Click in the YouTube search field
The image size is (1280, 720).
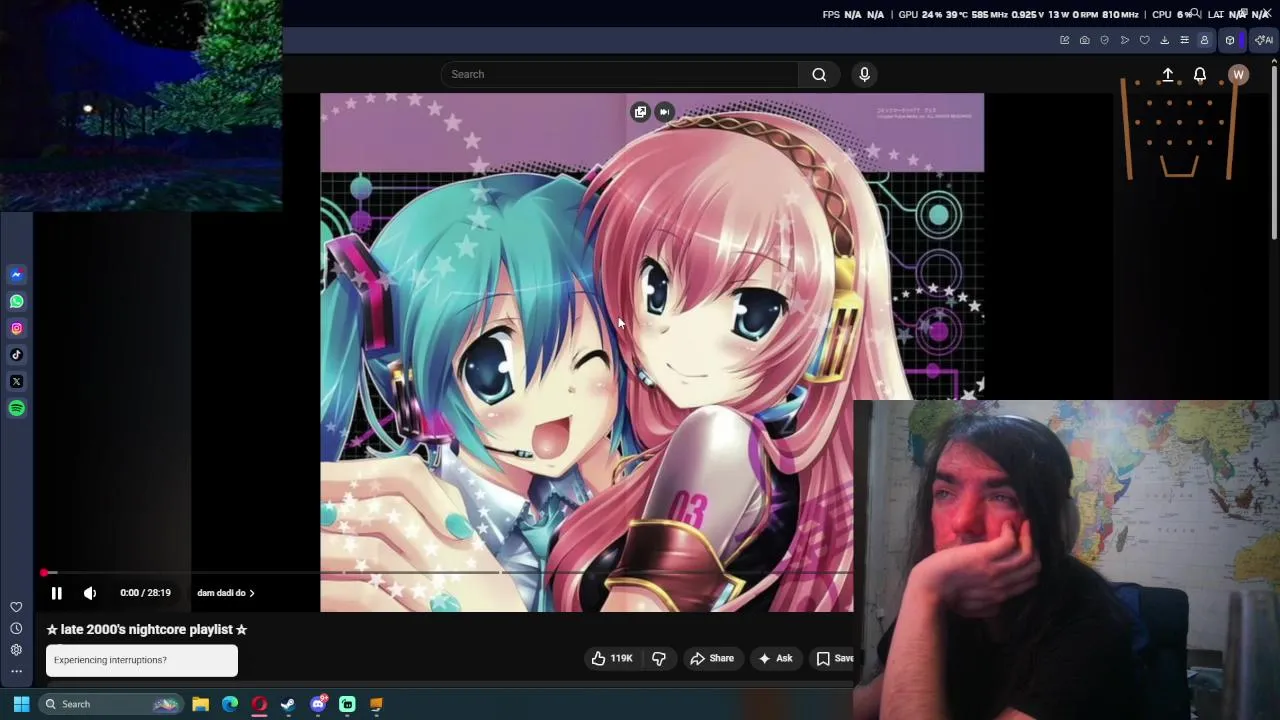point(620,74)
